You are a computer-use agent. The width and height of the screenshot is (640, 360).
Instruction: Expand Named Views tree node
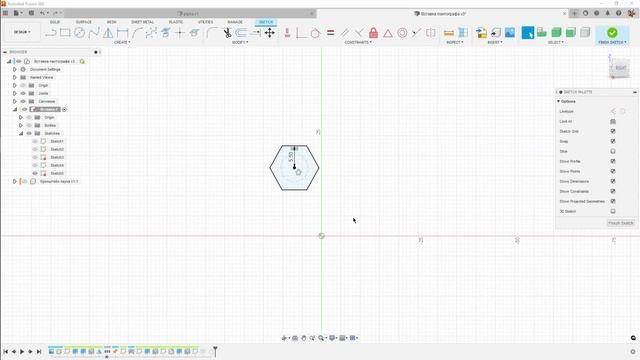(x=15, y=77)
